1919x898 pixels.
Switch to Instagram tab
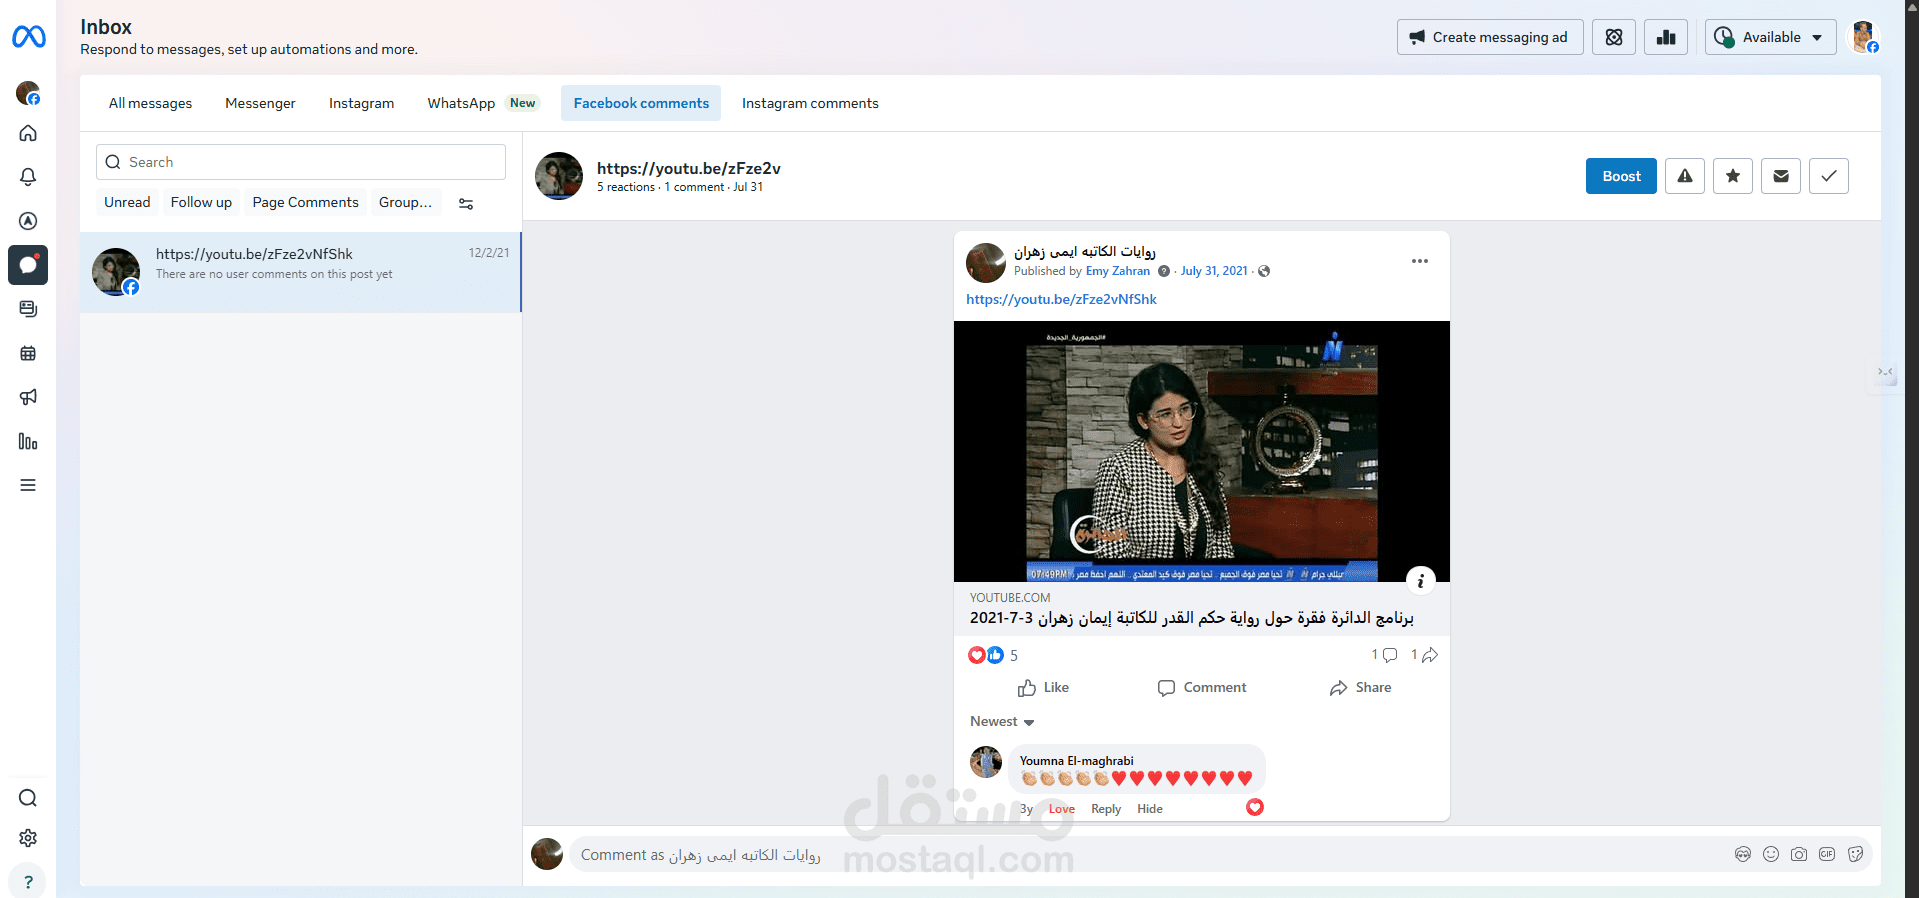pyautogui.click(x=361, y=103)
